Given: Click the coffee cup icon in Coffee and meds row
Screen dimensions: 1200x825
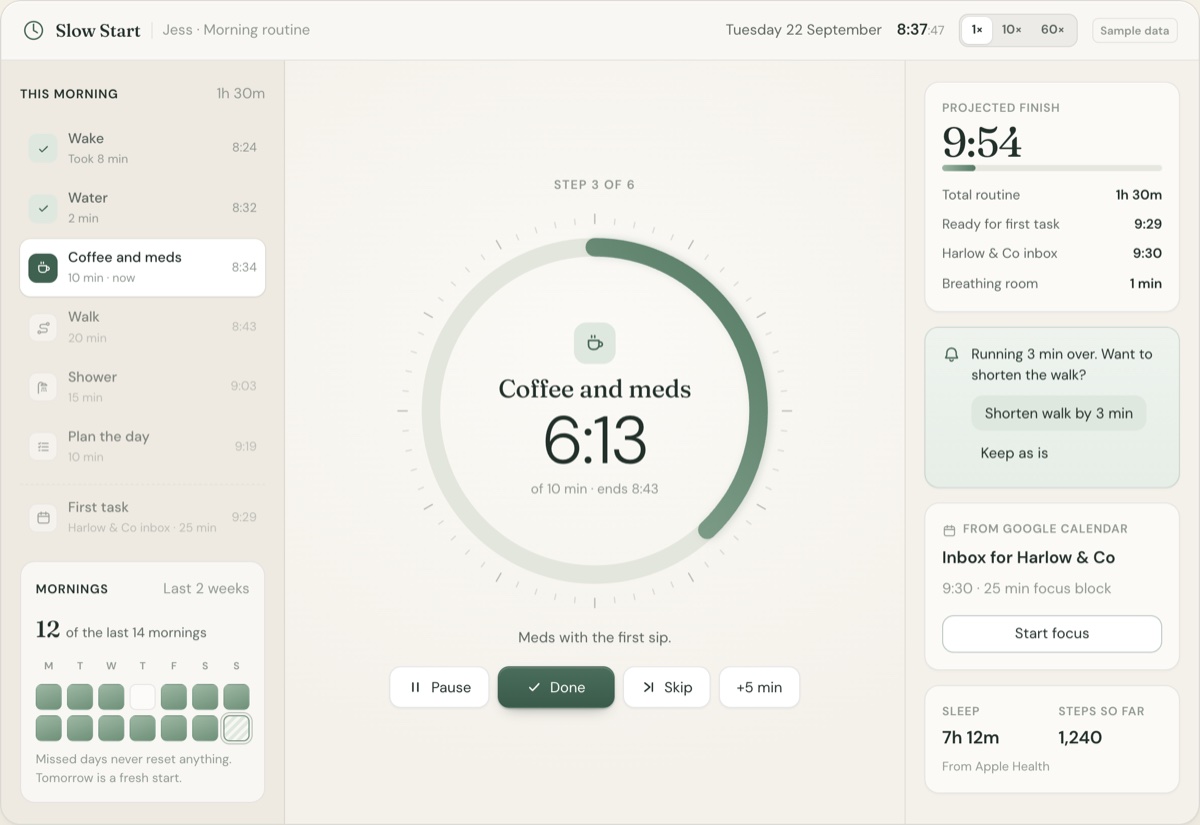Looking at the screenshot, I should (x=43, y=267).
